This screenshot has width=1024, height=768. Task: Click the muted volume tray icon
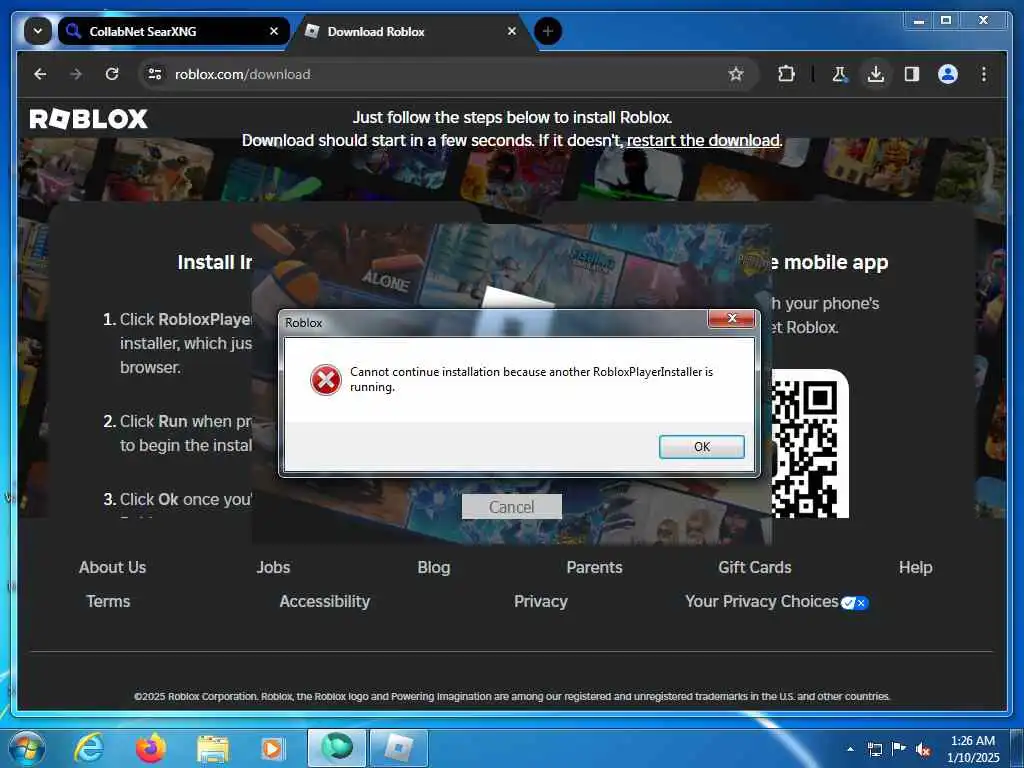tap(923, 750)
